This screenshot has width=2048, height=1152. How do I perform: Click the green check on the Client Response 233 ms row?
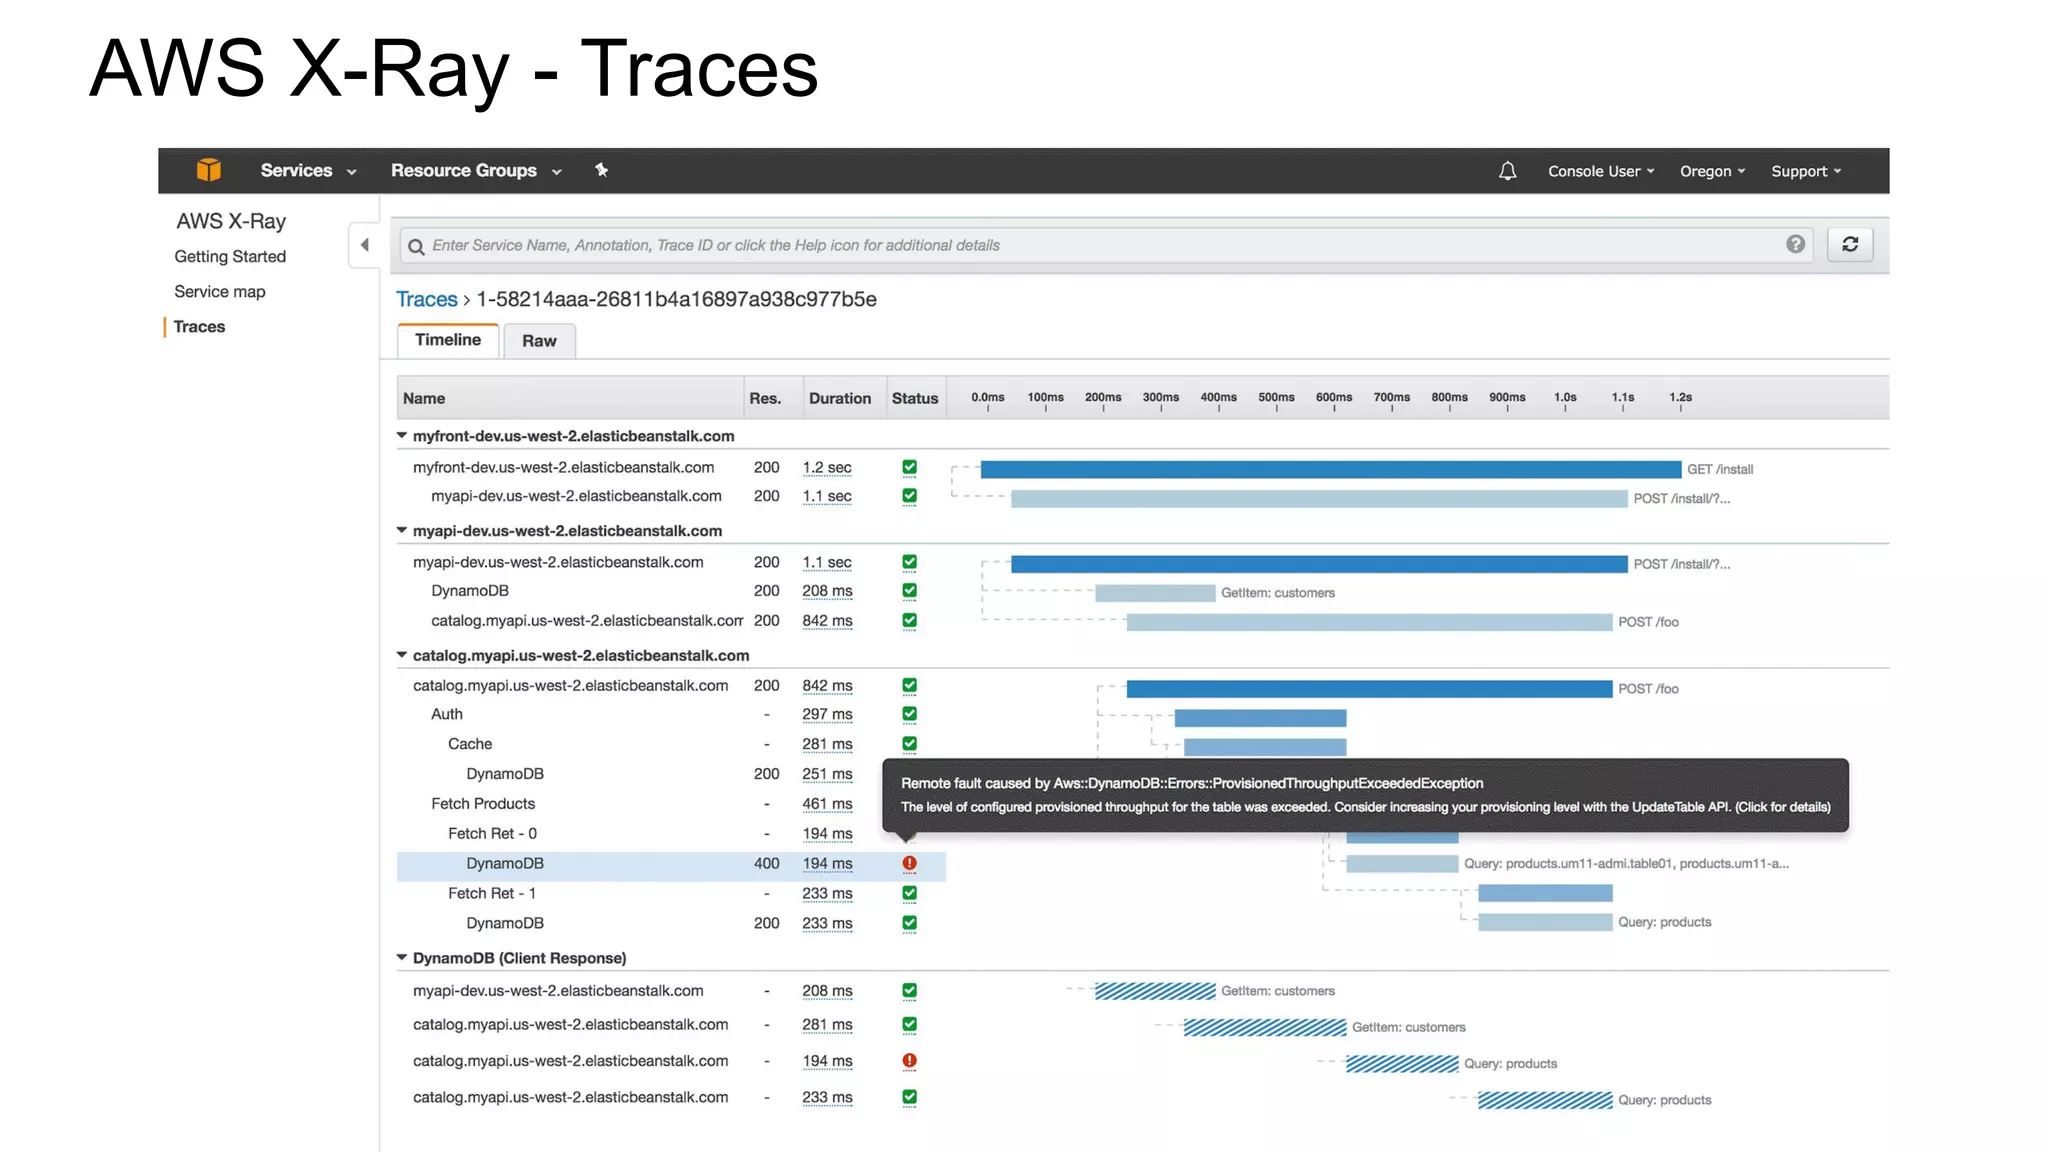pyautogui.click(x=909, y=1097)
